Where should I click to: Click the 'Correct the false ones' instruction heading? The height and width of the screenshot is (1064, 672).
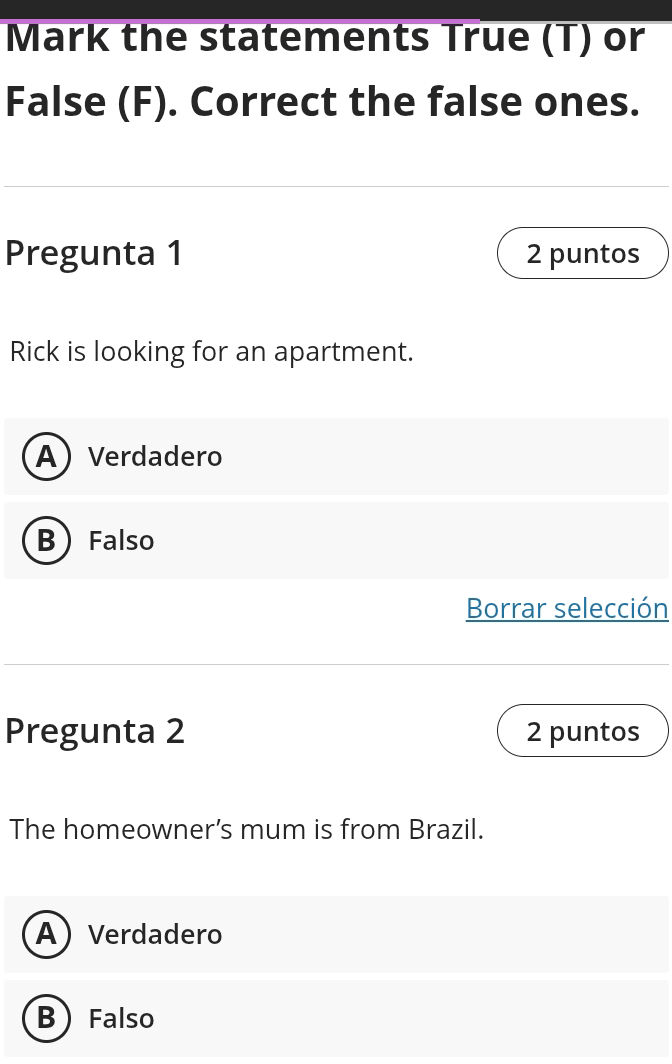pos(321,101)
